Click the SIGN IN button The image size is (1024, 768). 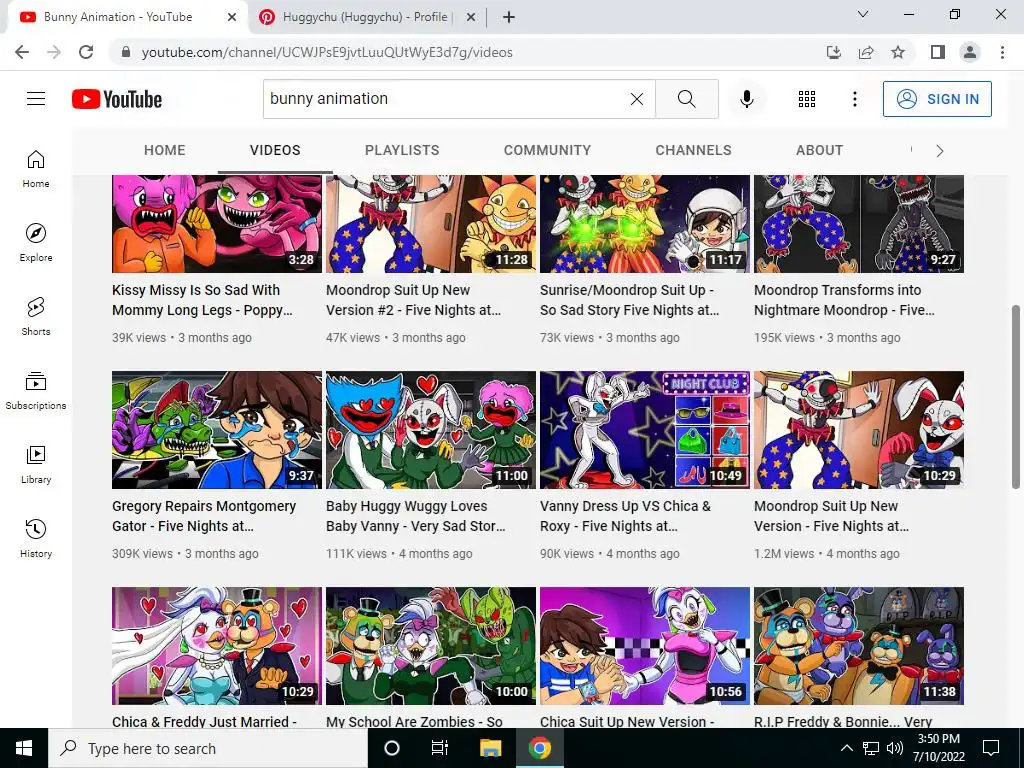tap(937, 99)
